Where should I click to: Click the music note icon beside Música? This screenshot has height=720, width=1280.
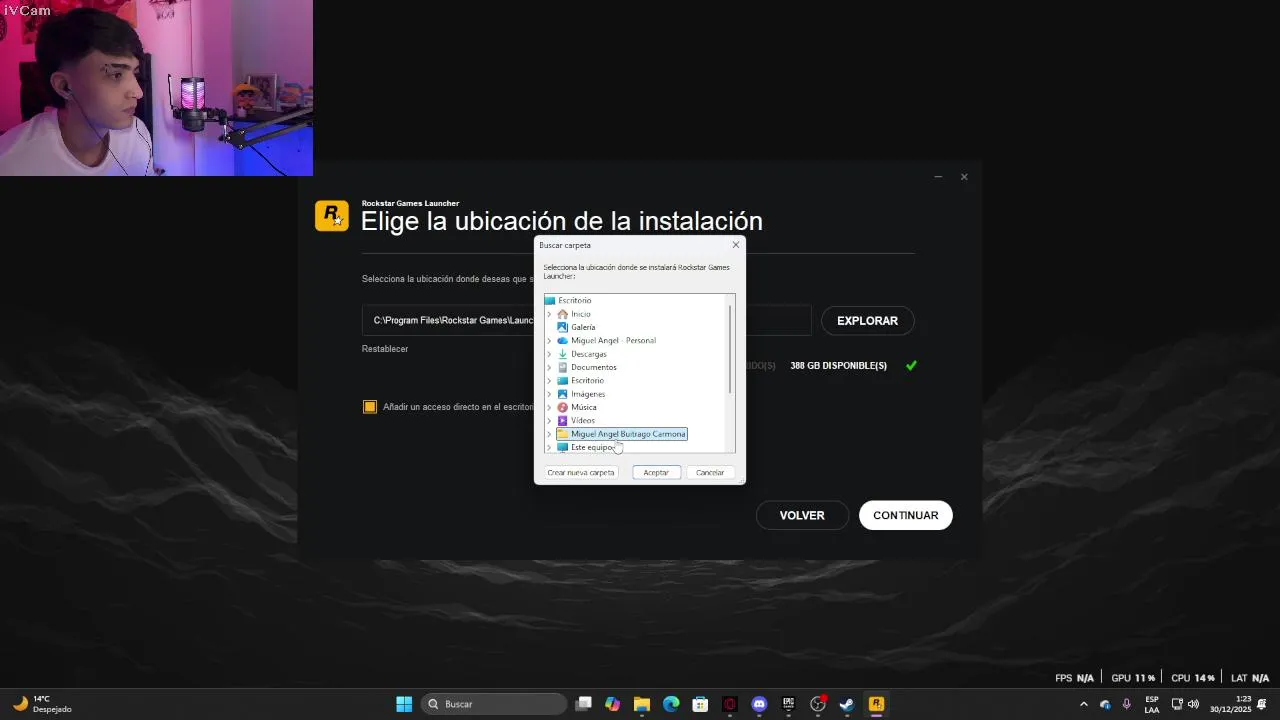[x=562, y=407]
